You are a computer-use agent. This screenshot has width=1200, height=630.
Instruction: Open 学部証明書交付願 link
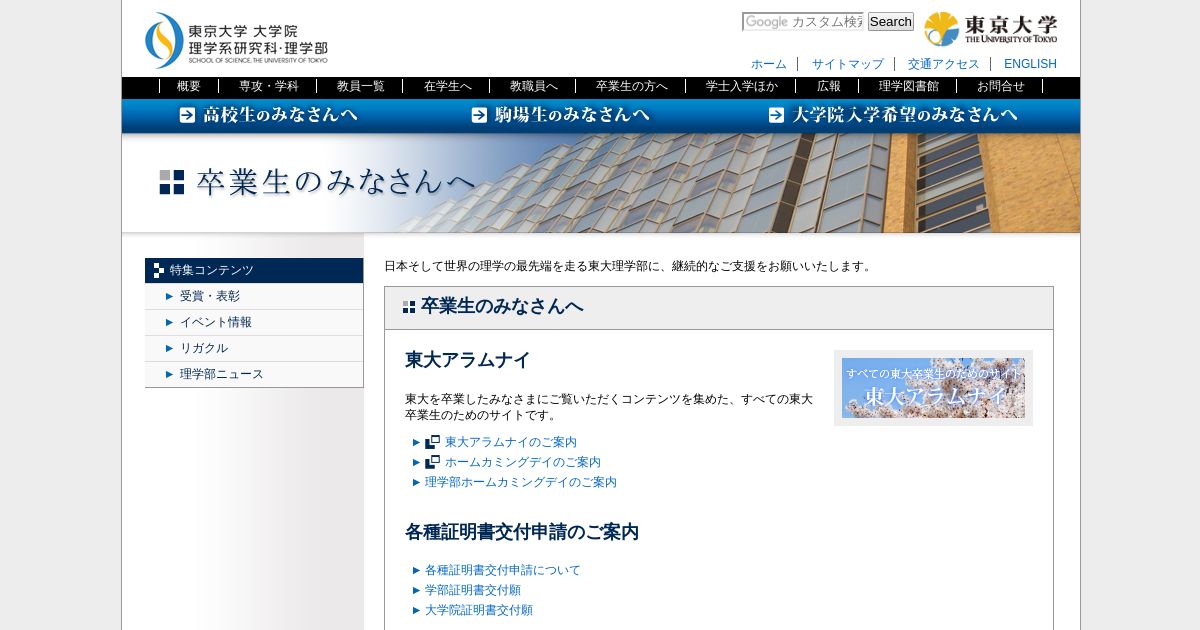tap(473, 590)
